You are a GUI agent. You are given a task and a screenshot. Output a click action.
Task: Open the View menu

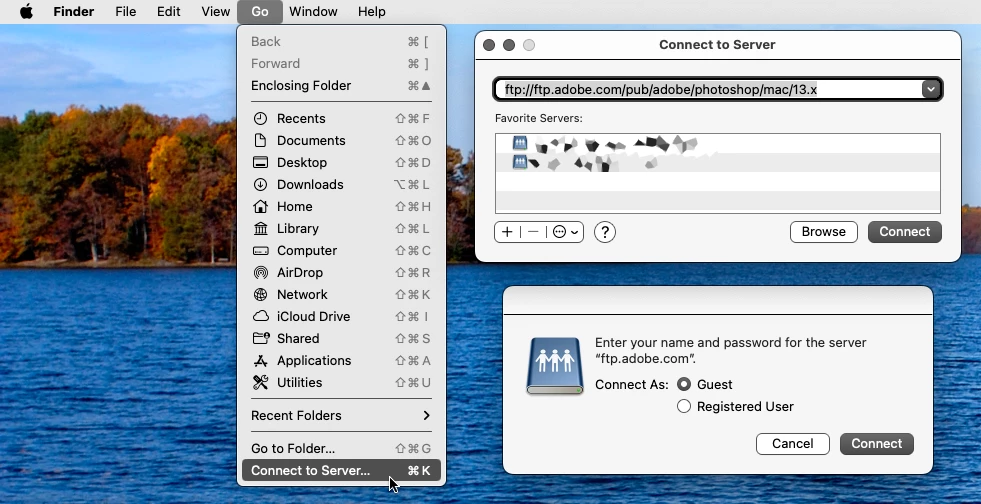click(x=215, y=11)
